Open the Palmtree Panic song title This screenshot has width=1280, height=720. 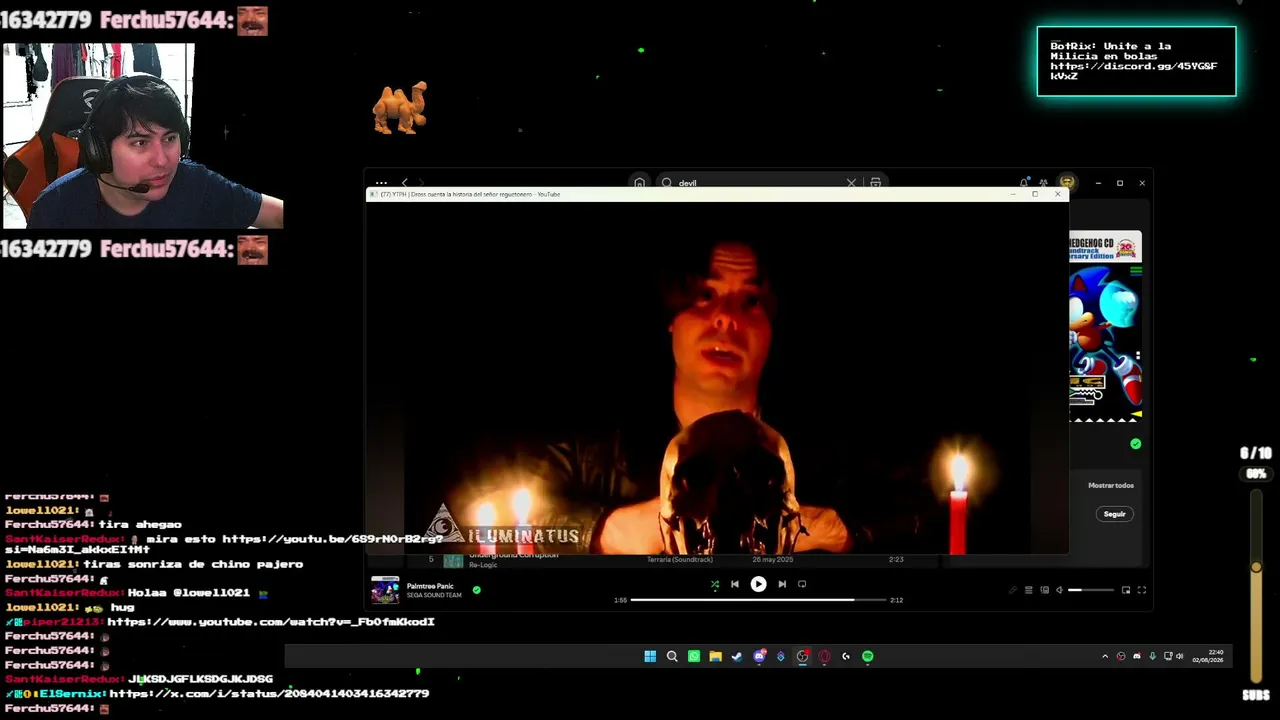[x=430, y=586]
